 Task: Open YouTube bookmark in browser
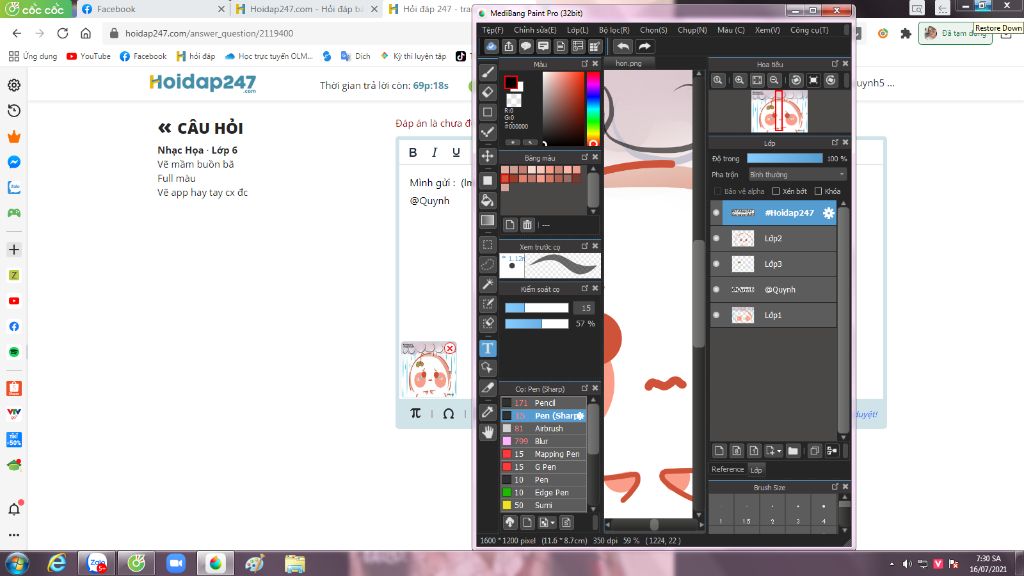pos(89,56)
